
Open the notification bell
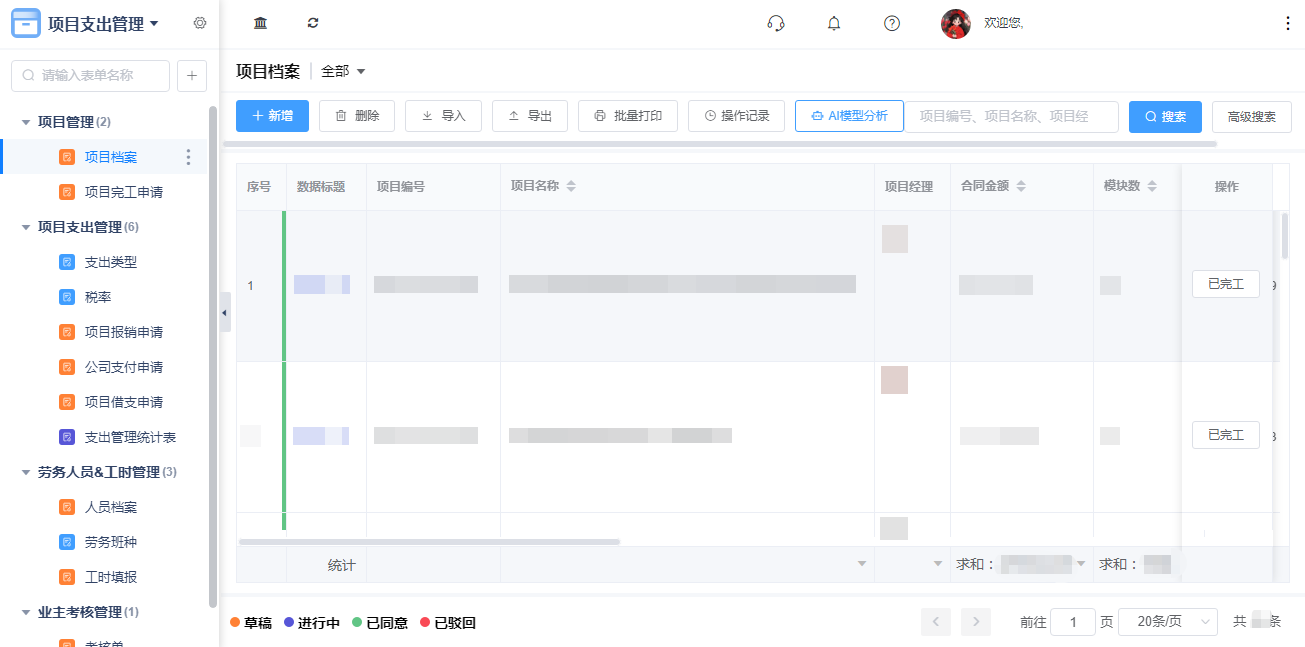(834, 23)
